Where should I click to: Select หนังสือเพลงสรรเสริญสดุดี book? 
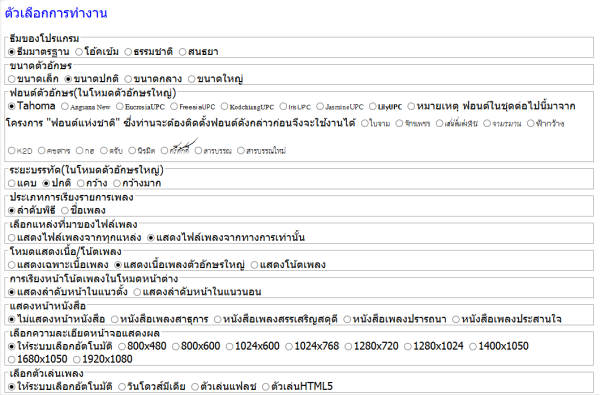tap(218, 319)
